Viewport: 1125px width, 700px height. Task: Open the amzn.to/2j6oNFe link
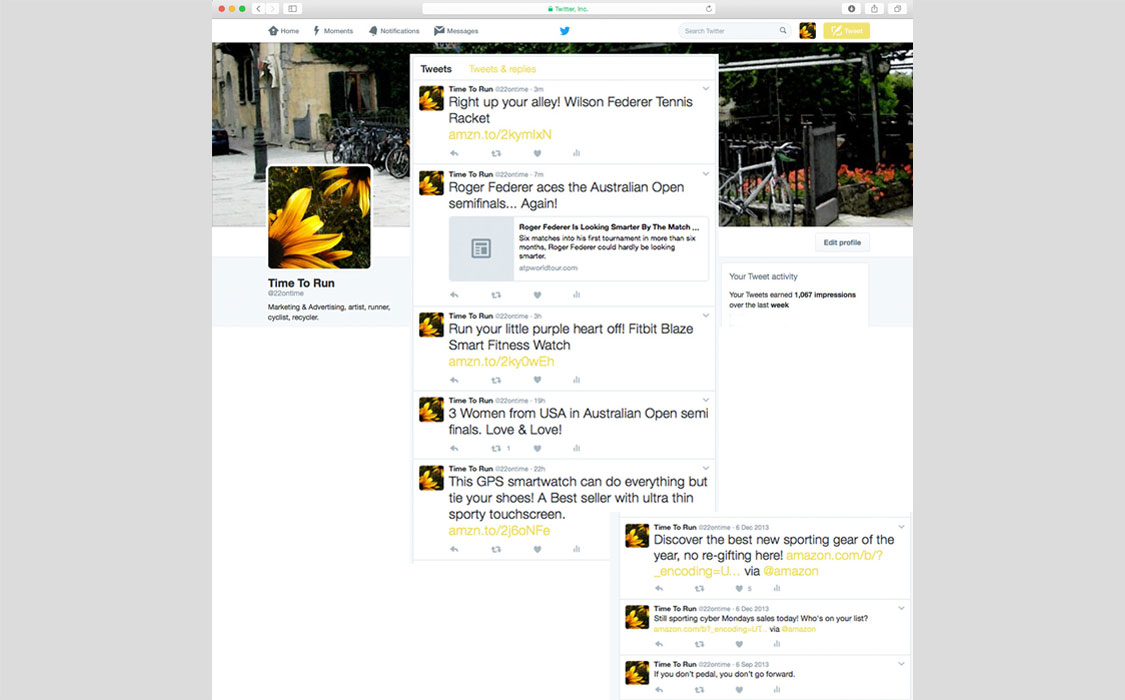coord(499,531)
